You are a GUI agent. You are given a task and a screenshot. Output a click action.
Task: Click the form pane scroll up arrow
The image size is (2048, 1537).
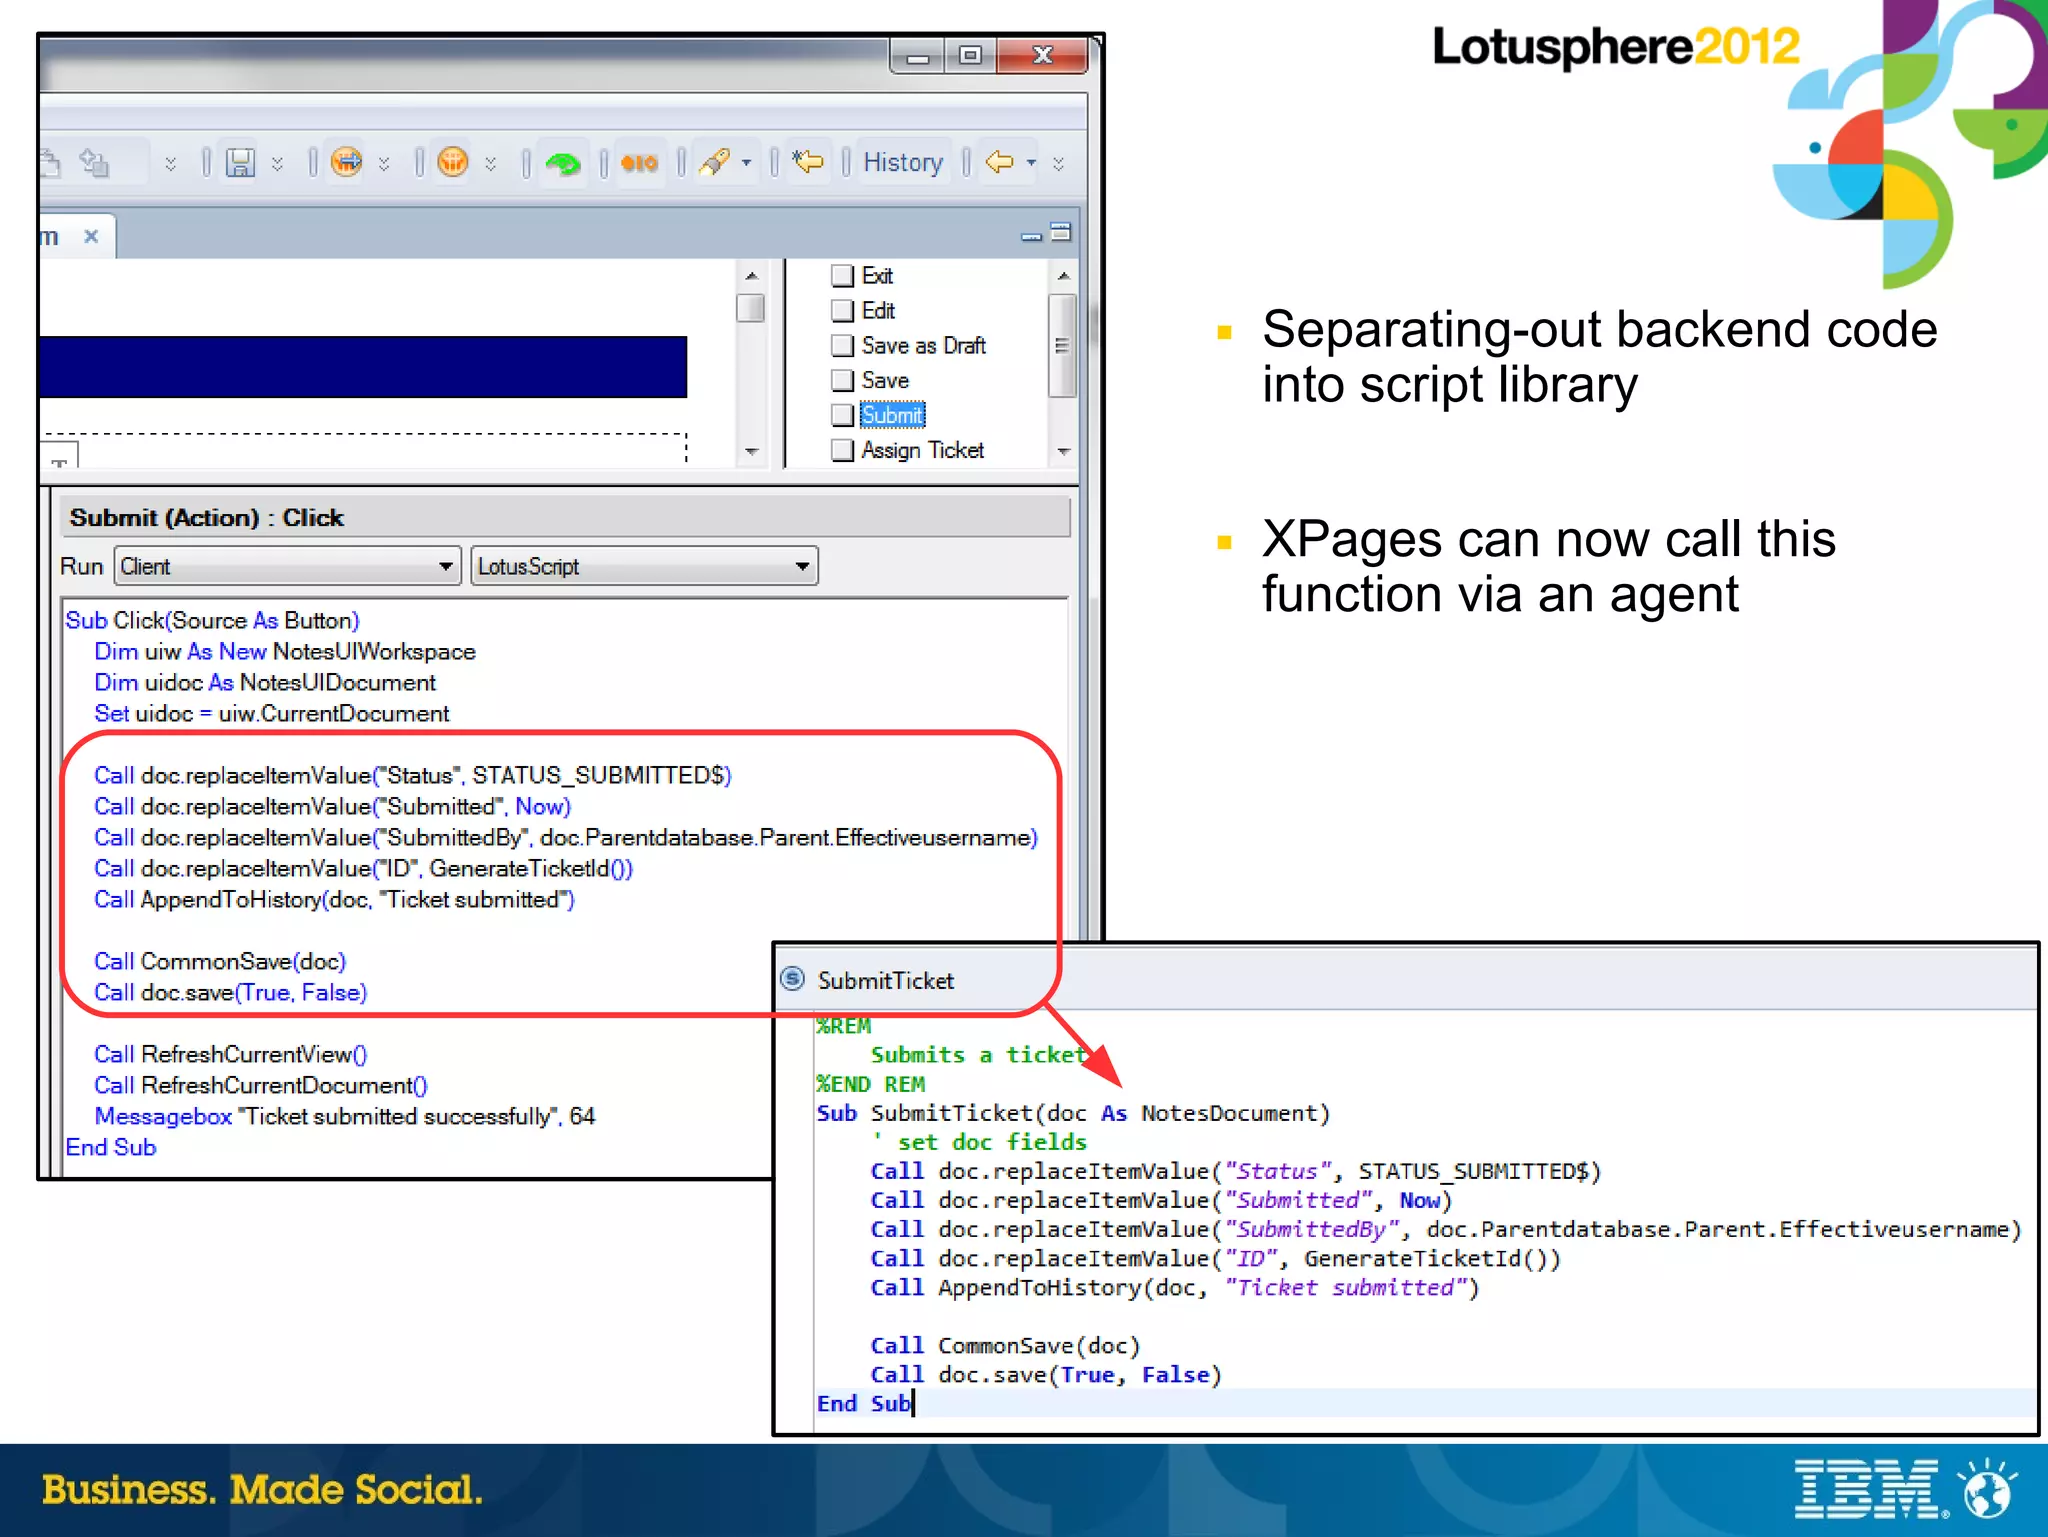point(752,275)
